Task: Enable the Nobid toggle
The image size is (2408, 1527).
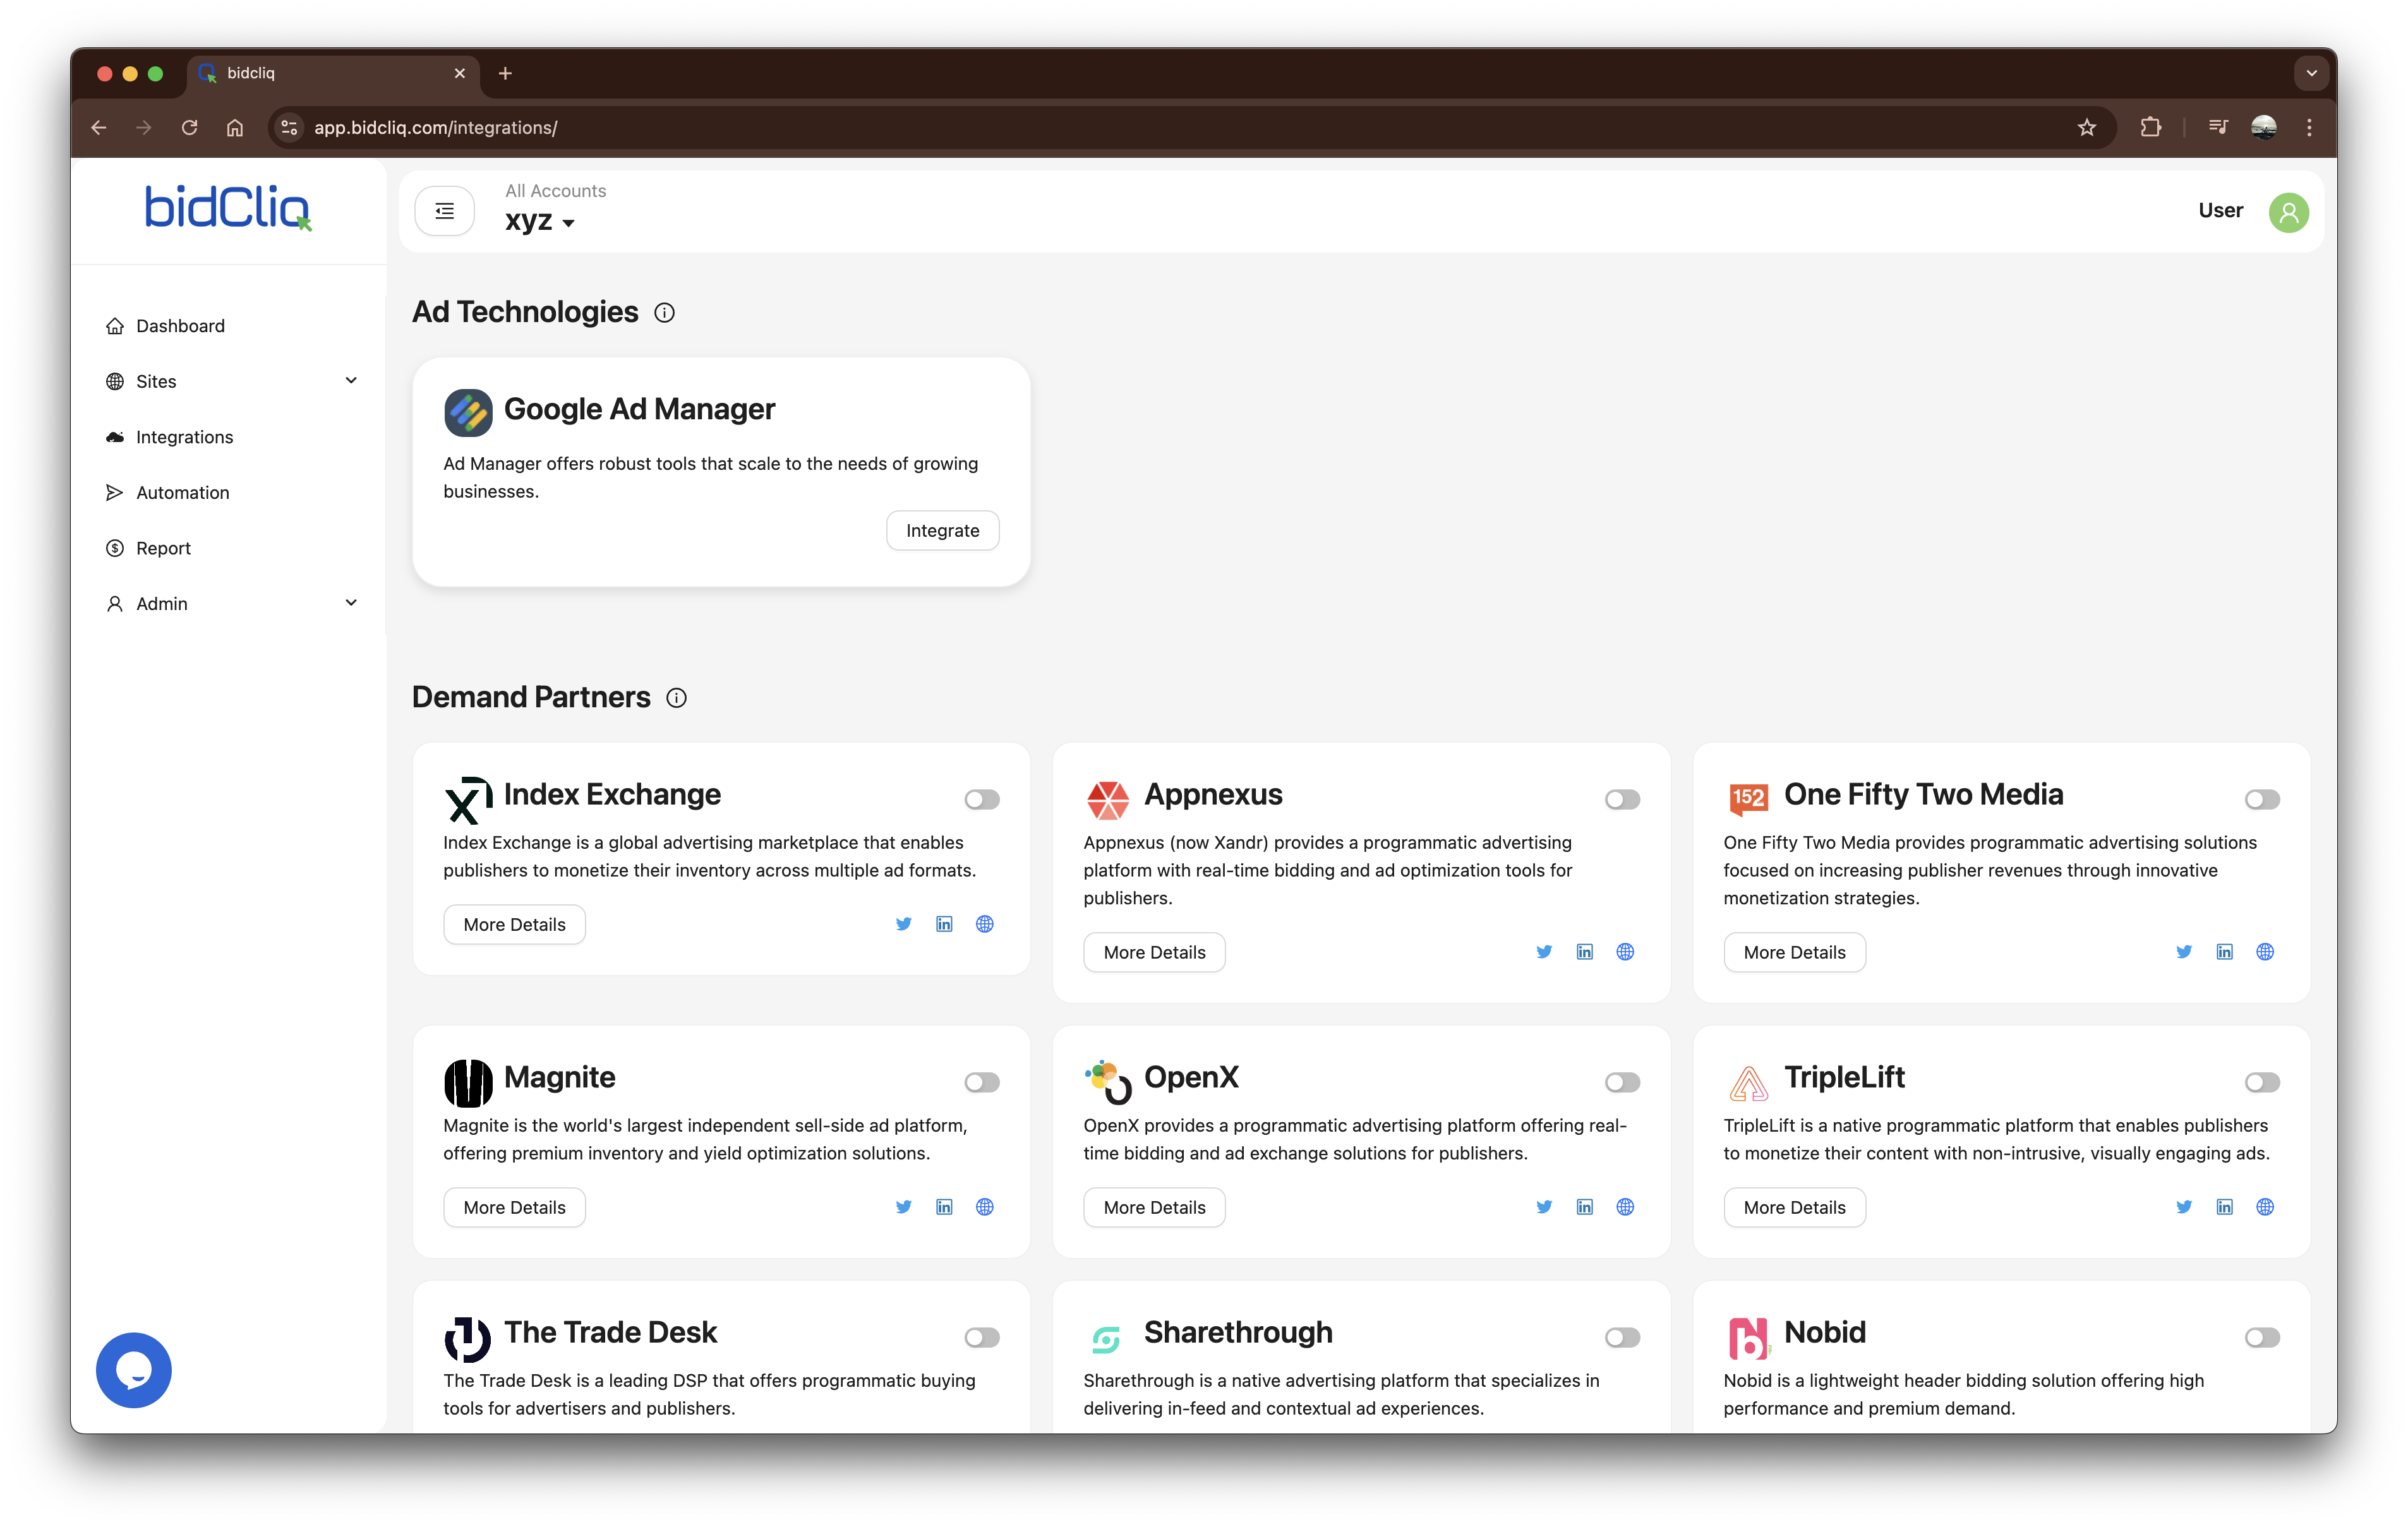Action: point(2262,1338)
